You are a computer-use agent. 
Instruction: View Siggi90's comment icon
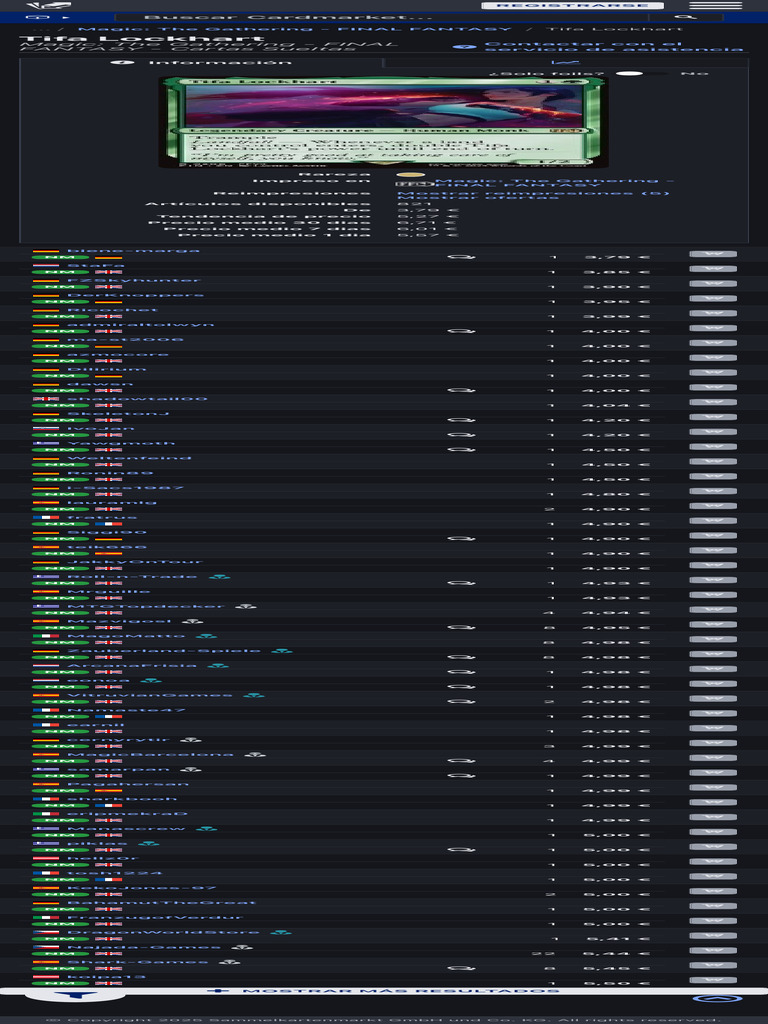pyautogui.click(x=461, y=539)
